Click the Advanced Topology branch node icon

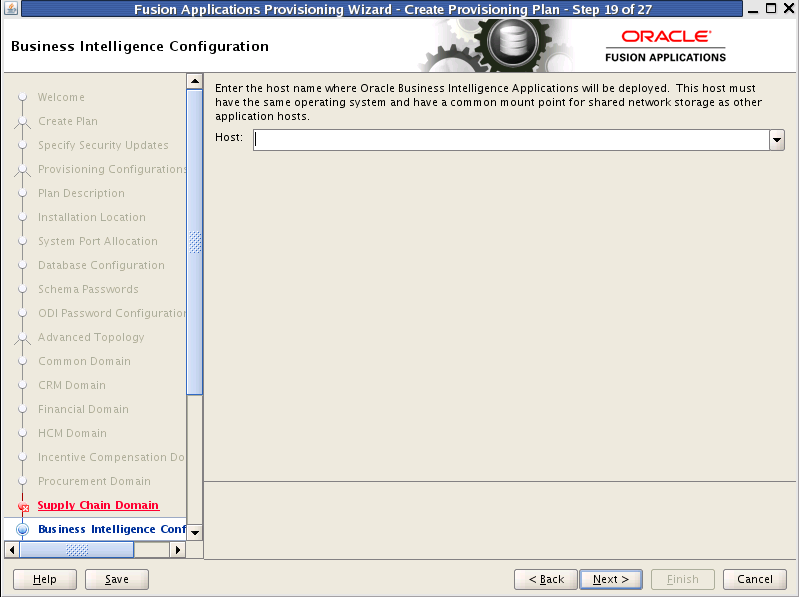[22, 338]
